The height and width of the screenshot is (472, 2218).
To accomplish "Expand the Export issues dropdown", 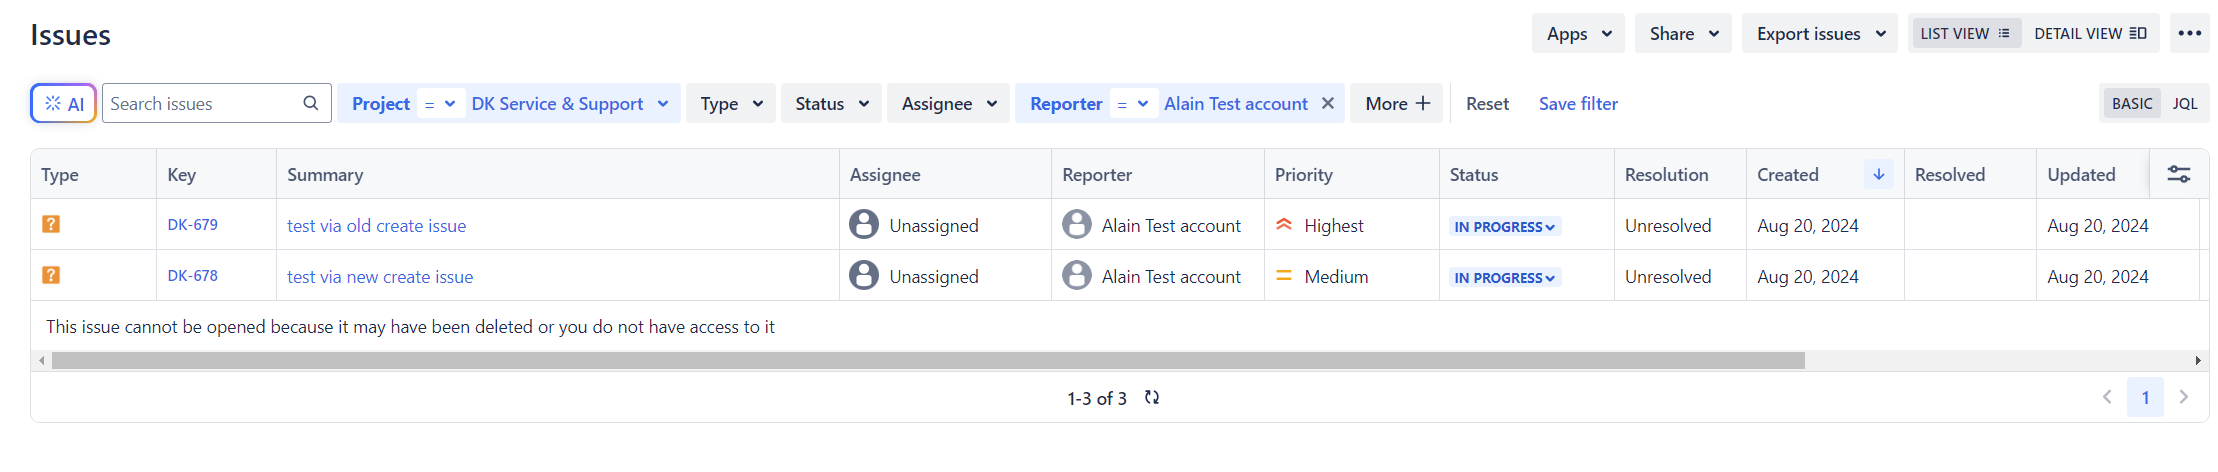I will [x=1820, y=33].
